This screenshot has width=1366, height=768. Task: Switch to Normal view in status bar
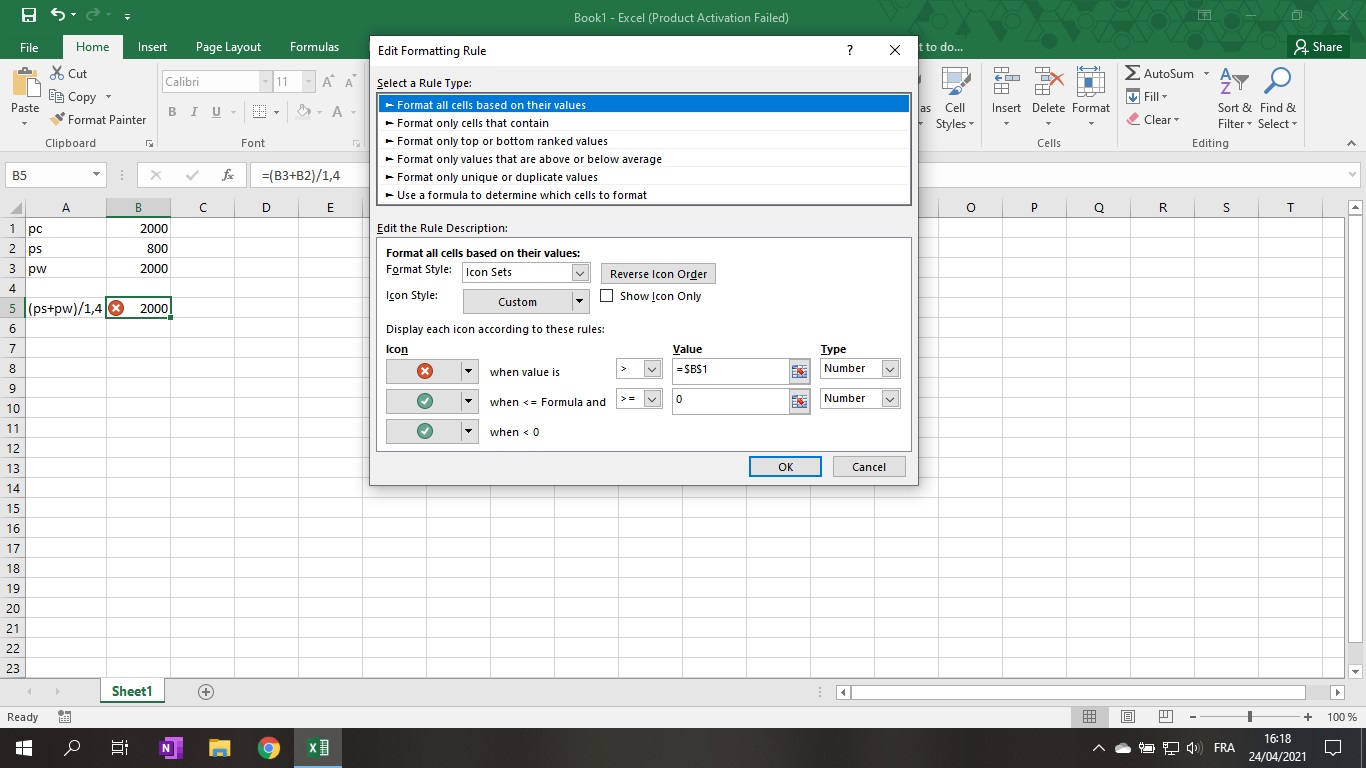(x=1090, y=717)
